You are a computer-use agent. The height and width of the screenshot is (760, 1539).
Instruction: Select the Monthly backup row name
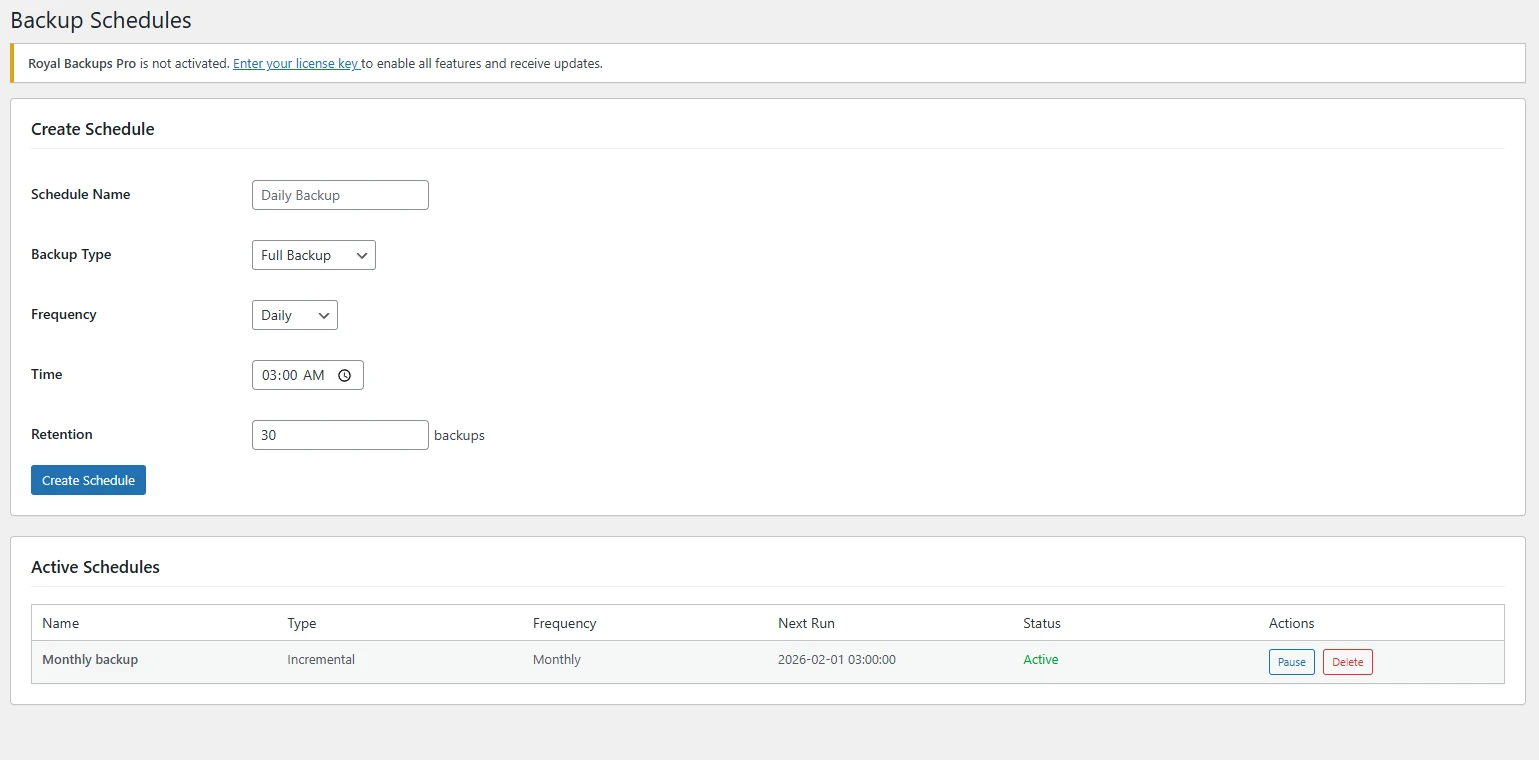tap(90, 659)
